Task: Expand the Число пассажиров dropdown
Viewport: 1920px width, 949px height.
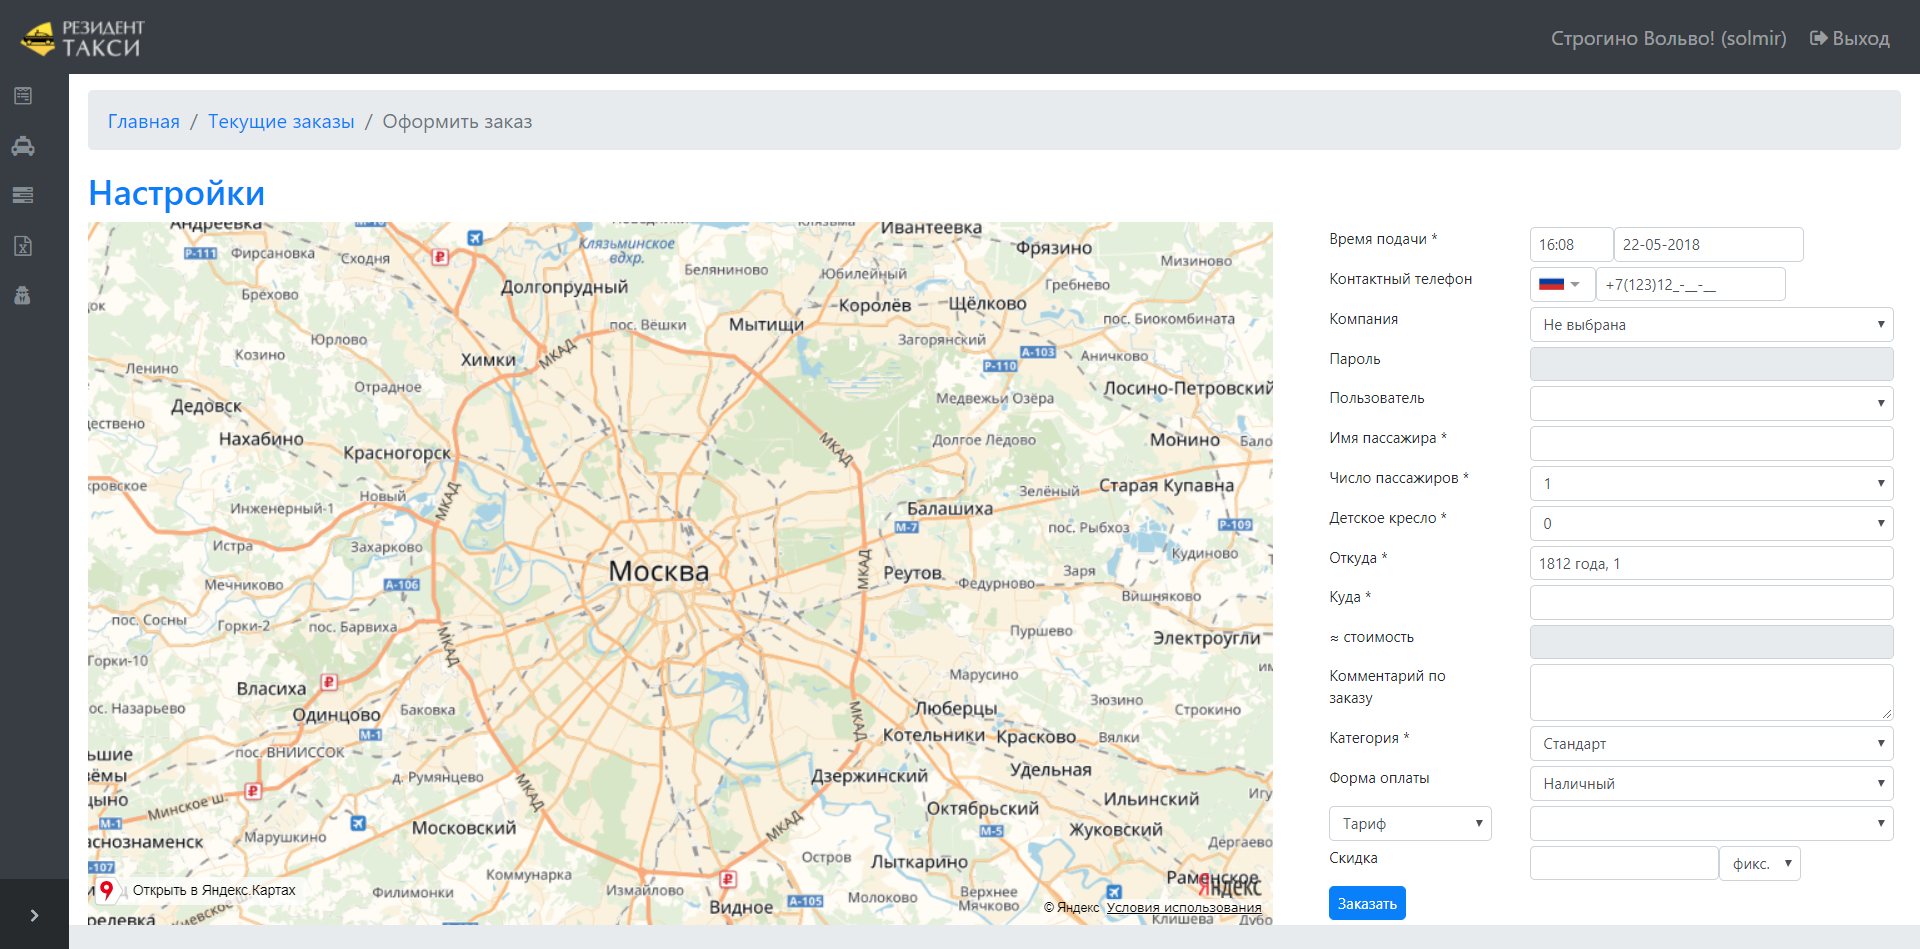Action: pyautogui.click(x=1710, y=484)
